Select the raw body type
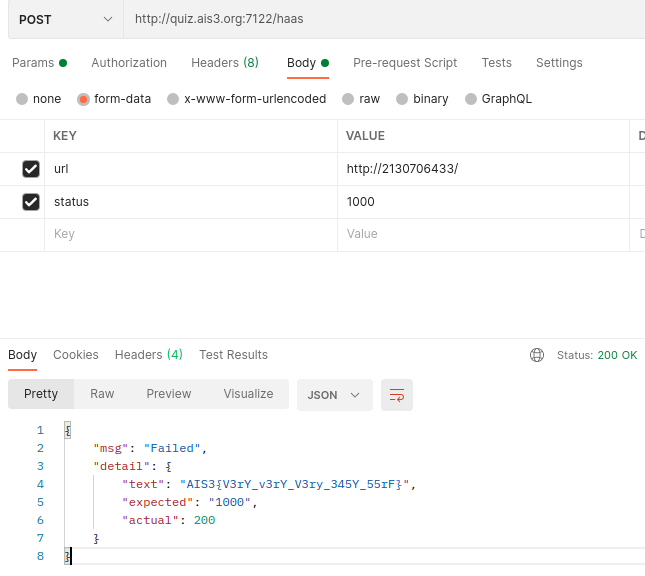The width and height of the screenshot is (645, 576). click(x=348, y=99)
